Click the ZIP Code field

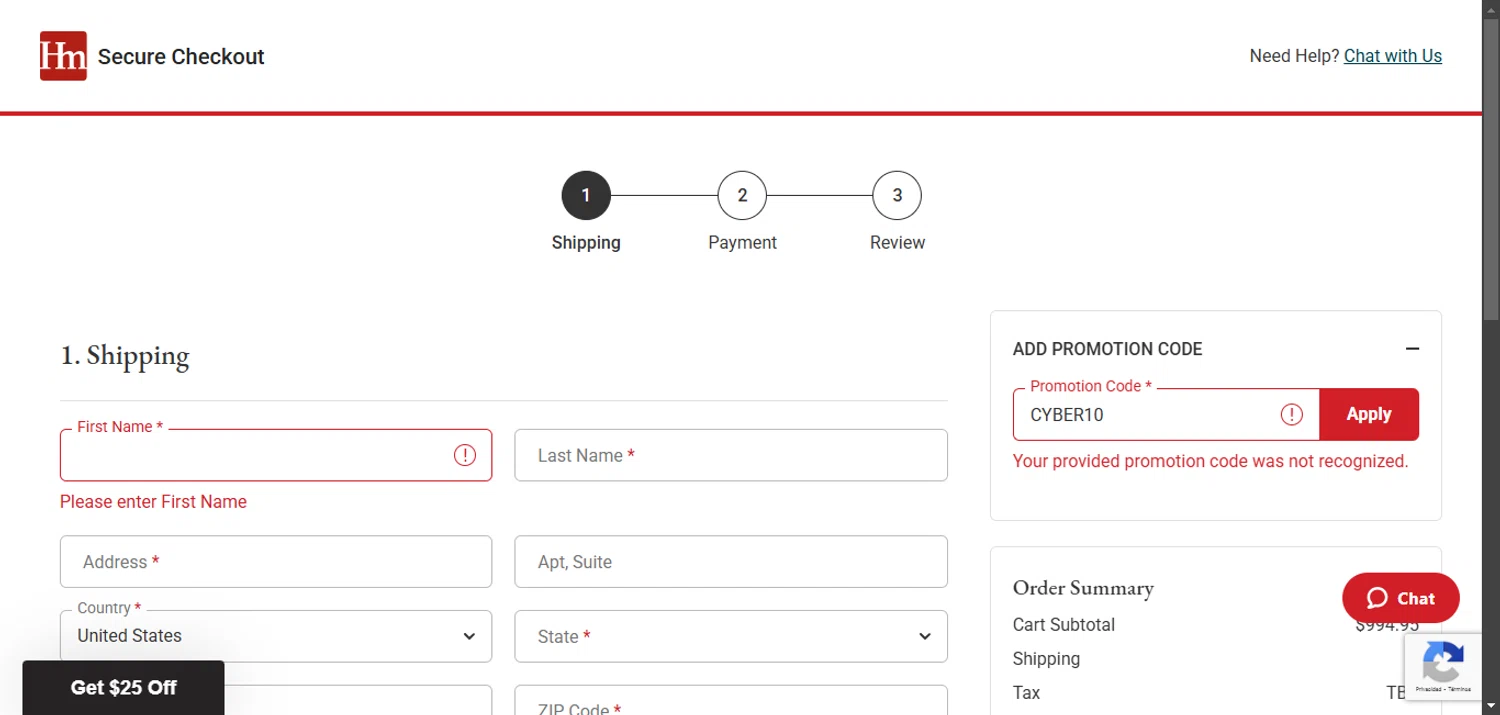pyautogui.click(x=730, y=703)
